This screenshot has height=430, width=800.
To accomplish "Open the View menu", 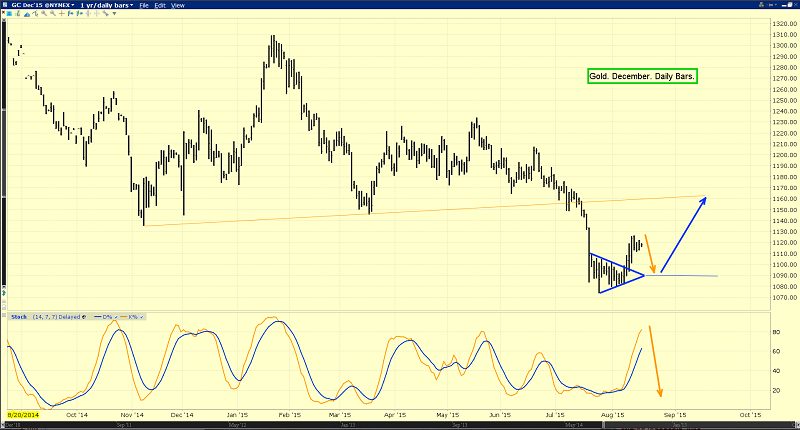I will (x=178, y=5).
